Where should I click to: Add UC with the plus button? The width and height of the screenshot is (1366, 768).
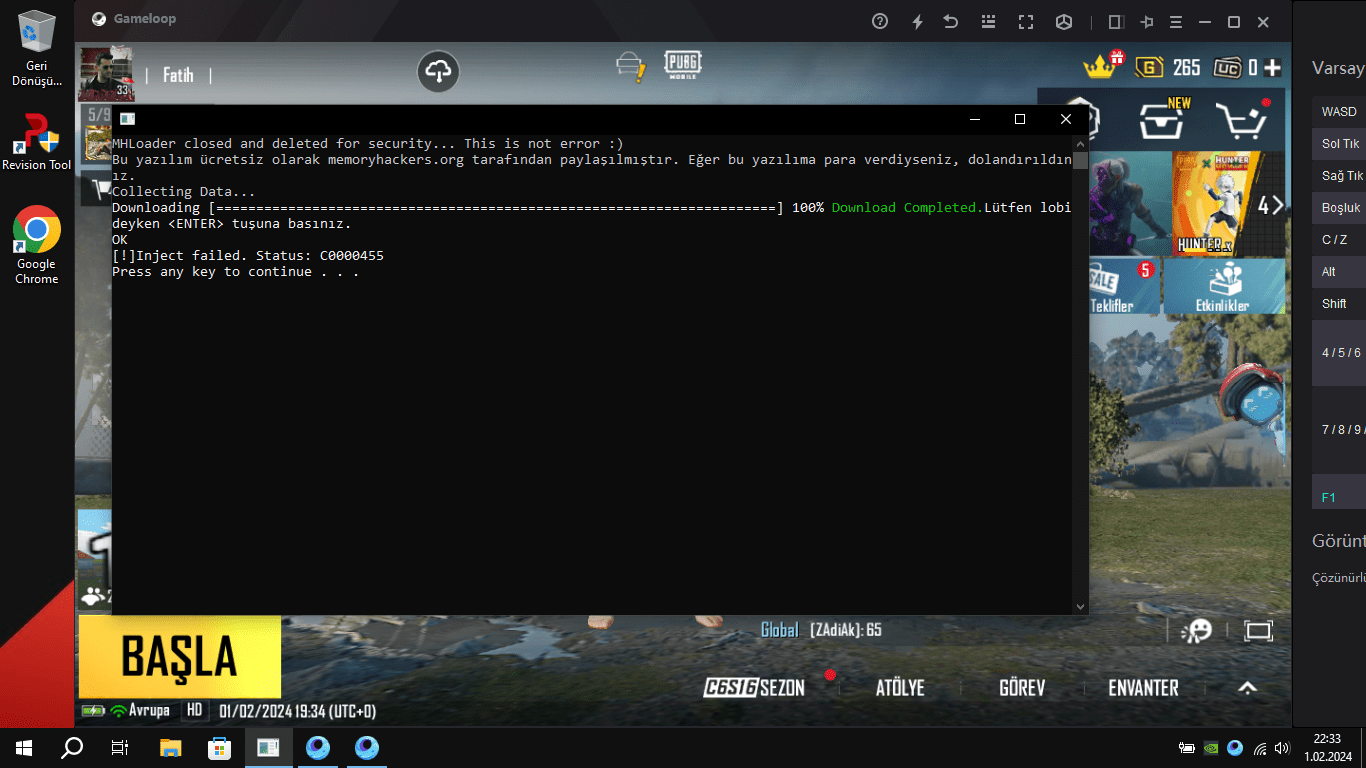[1272, 68]
